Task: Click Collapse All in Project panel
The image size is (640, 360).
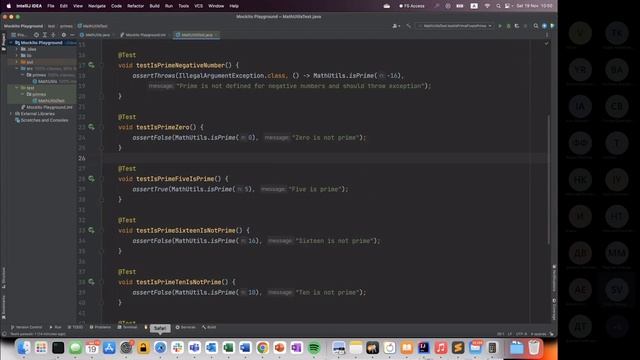Action: pos(53,35)
